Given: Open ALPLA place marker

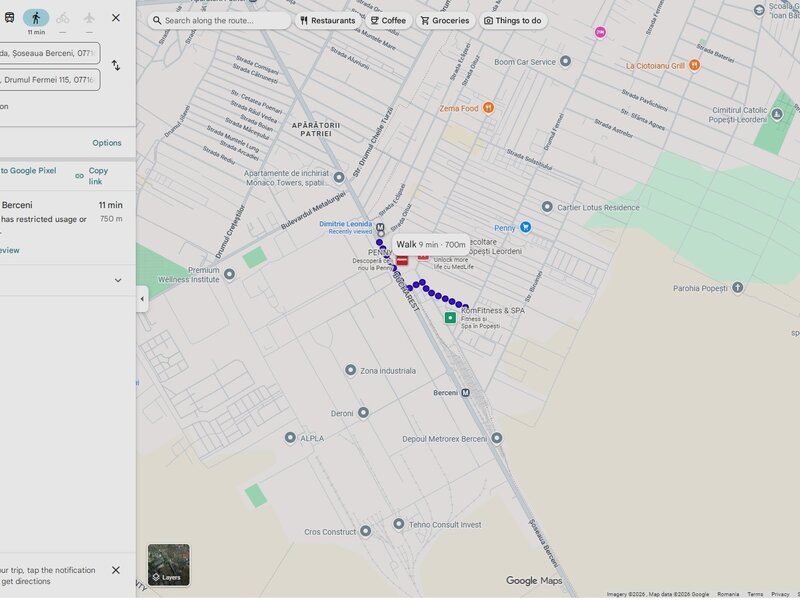Looking at the screenshot, I should 290,437.
